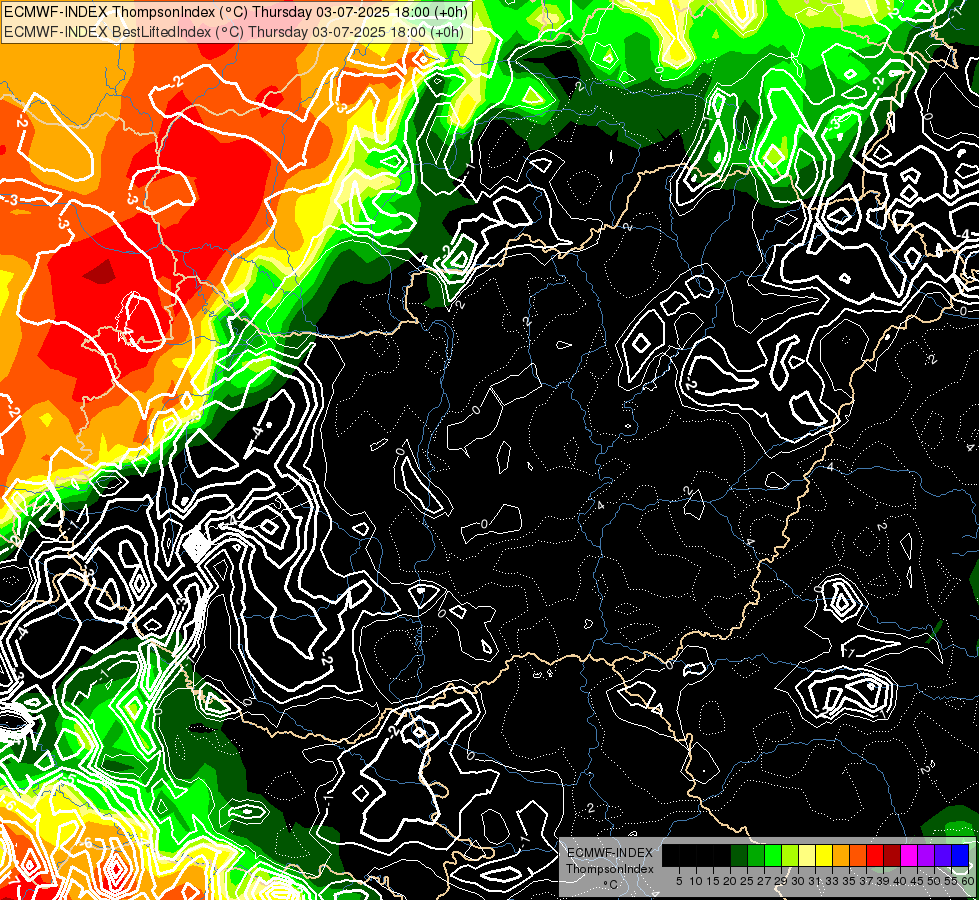Click legend tick value '10'
This screenshot has width=979, height=900.
pos(696,881)
